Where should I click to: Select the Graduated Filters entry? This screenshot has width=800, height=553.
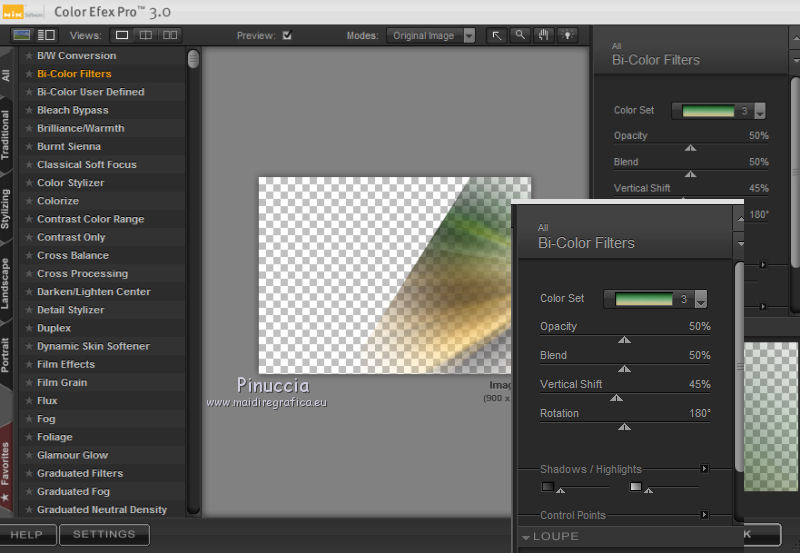[x=80, y=473]
